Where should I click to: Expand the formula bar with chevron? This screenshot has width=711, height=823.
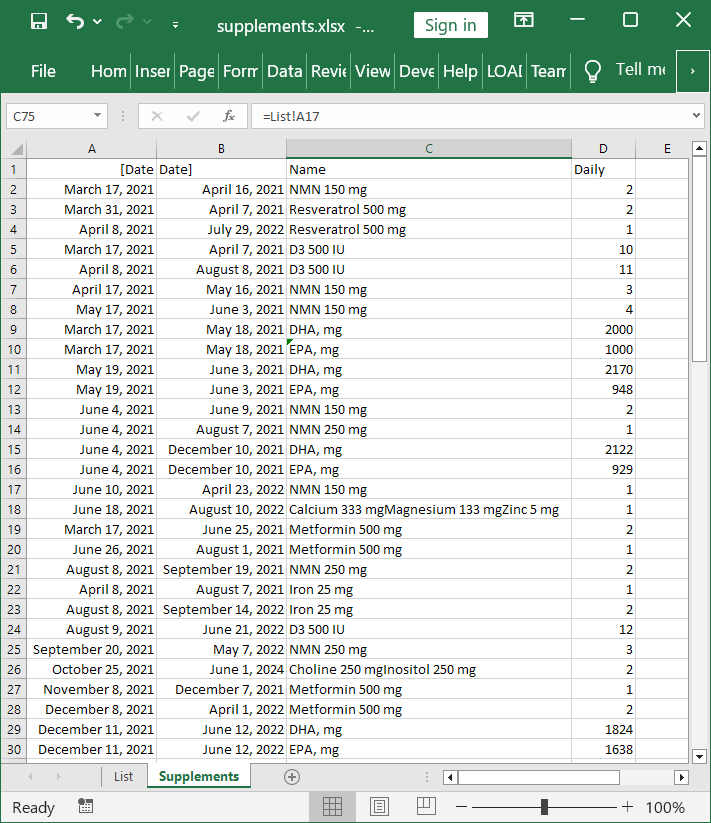[696, 115]
